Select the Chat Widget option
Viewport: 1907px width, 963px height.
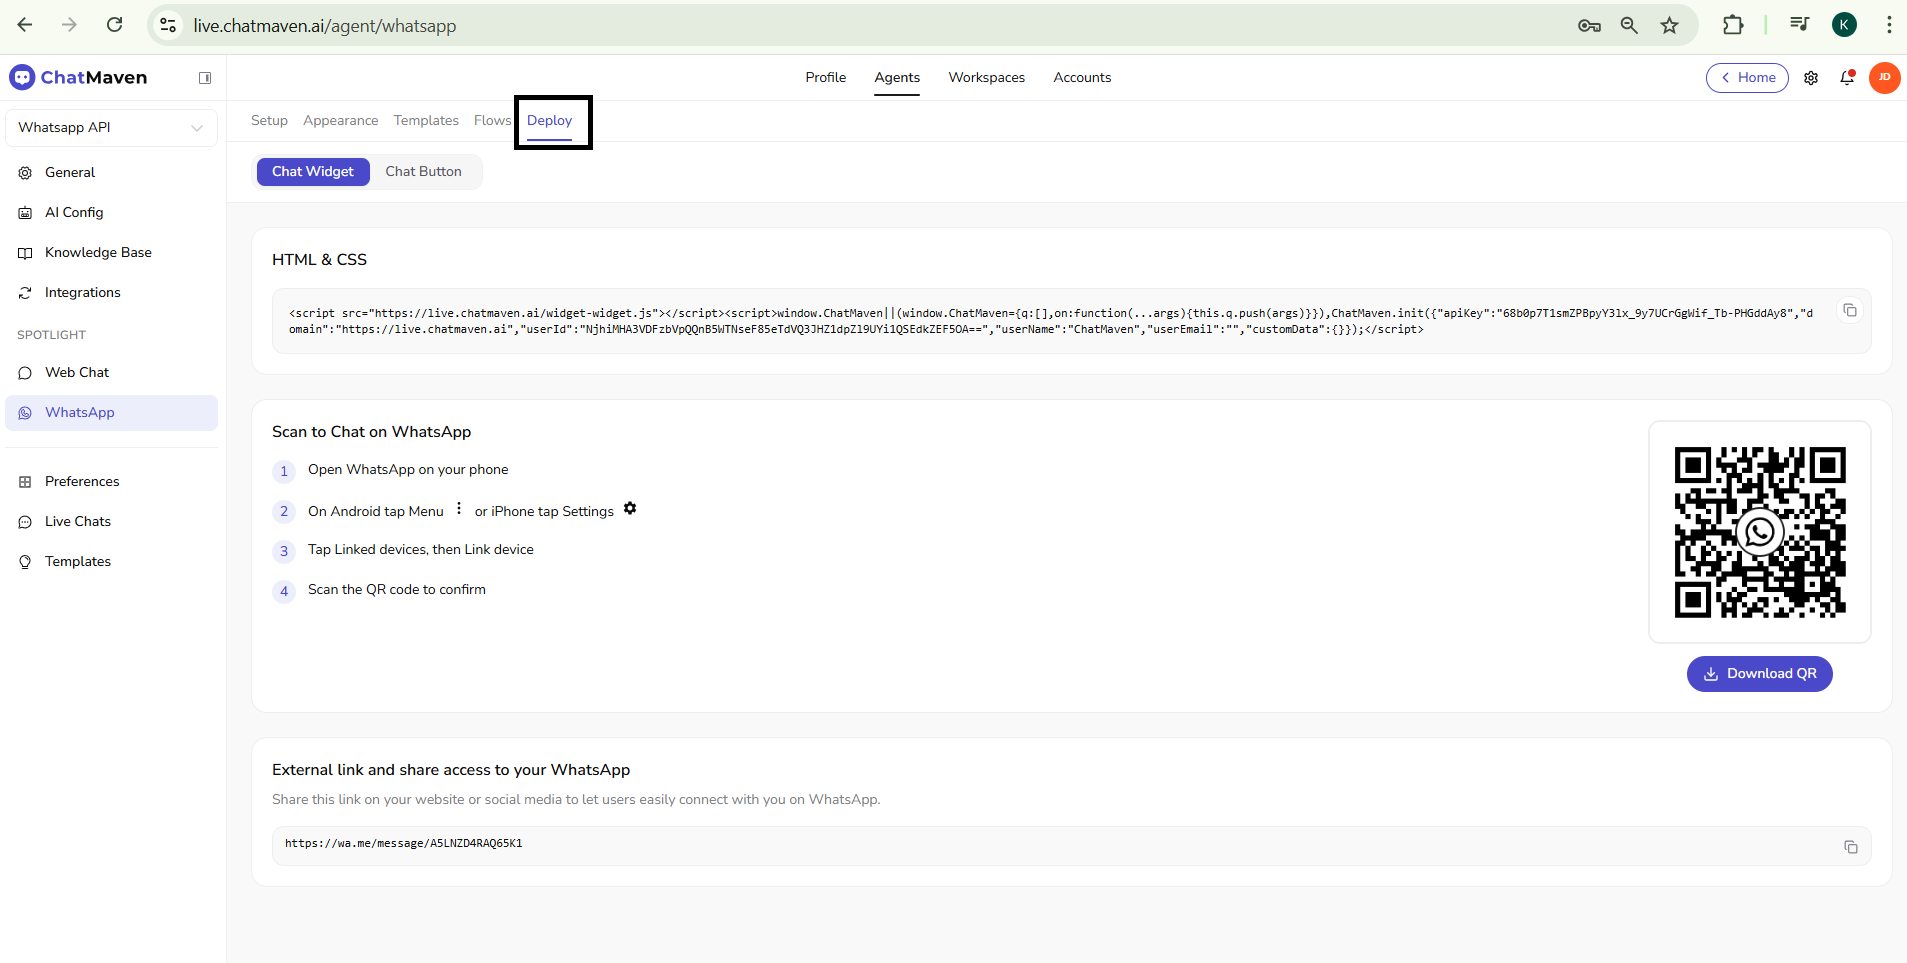[x=313, y=172]
